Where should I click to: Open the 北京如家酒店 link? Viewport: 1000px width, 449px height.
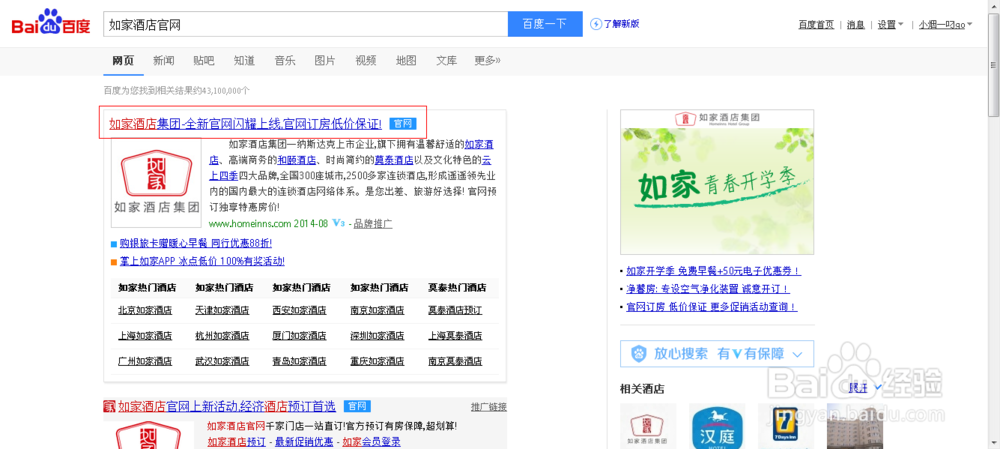(145, 311)
